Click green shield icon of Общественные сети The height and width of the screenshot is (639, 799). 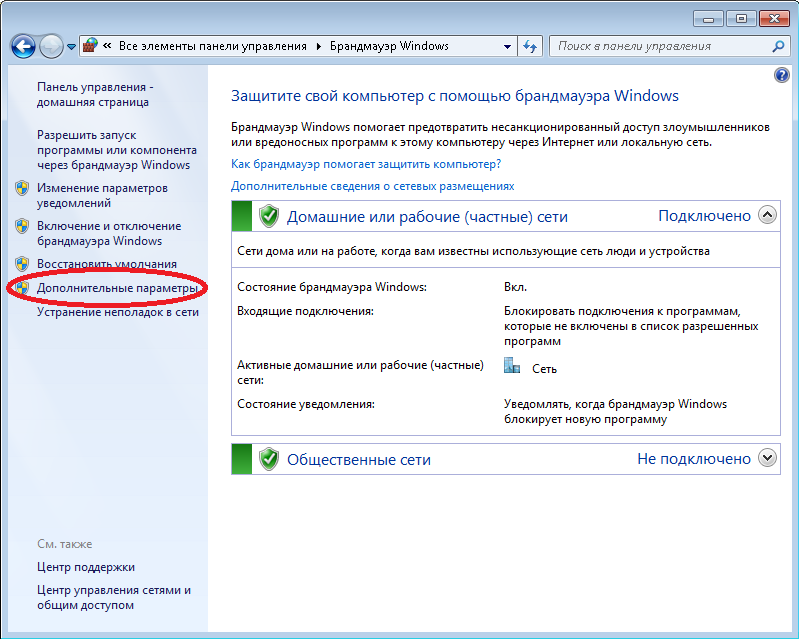(269, 459)
